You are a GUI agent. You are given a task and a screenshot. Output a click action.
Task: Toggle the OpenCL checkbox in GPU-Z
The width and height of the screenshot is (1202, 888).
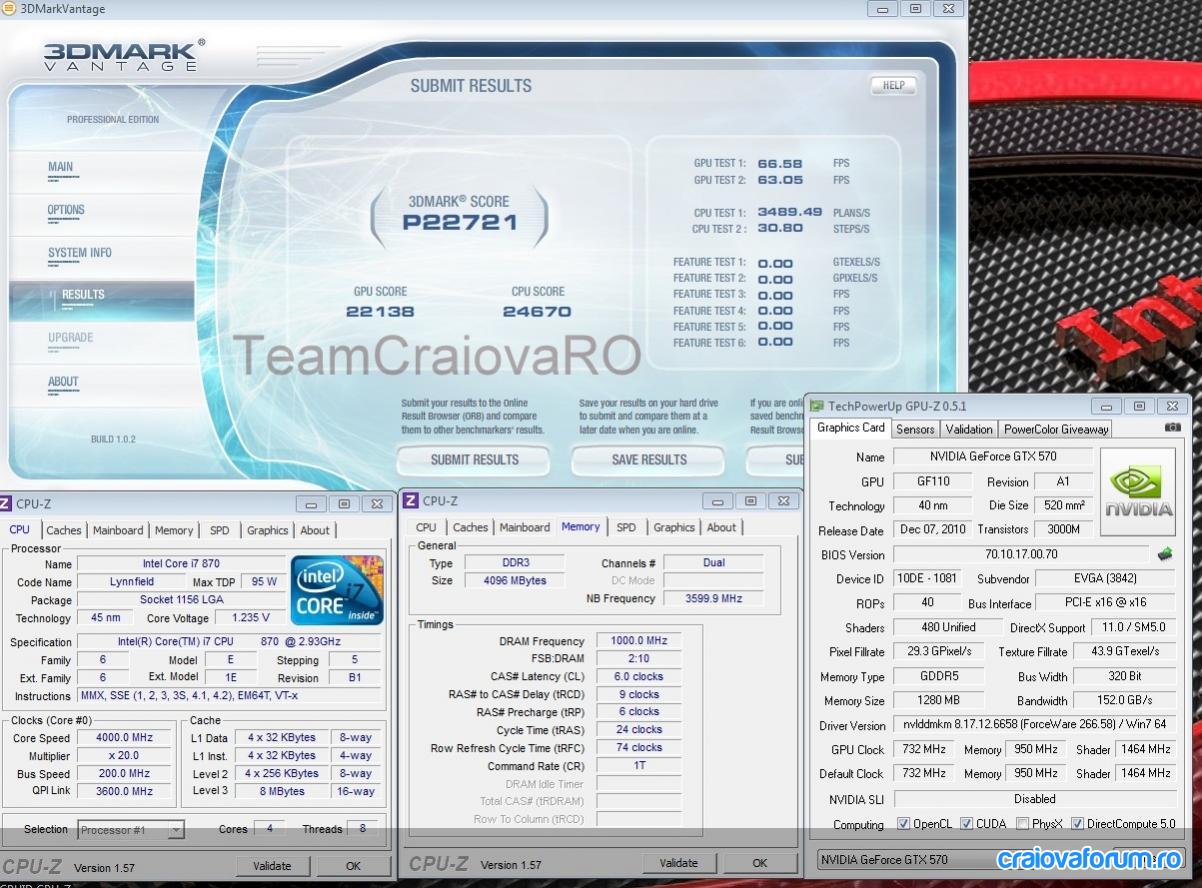pos(904,824)
